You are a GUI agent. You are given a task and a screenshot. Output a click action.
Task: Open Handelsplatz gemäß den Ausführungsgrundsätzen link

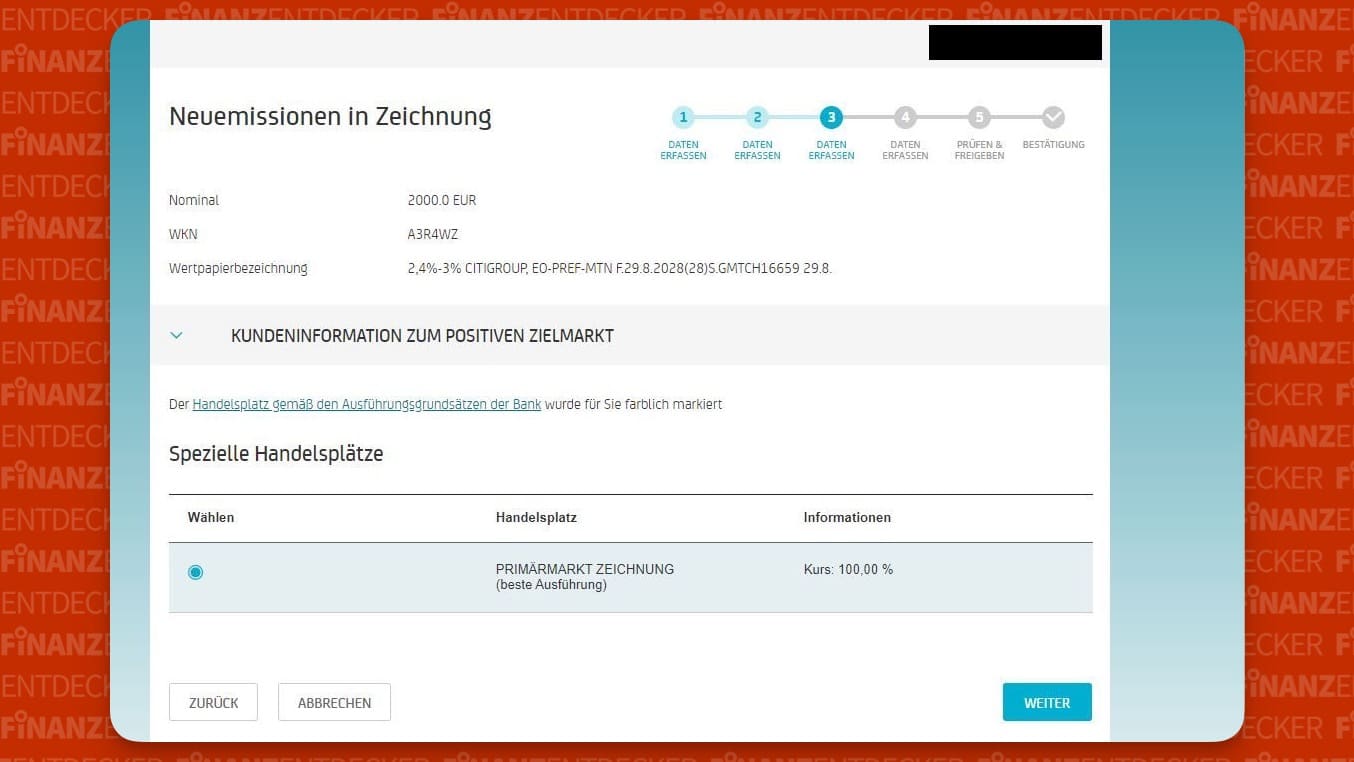(x=366, y=405)
